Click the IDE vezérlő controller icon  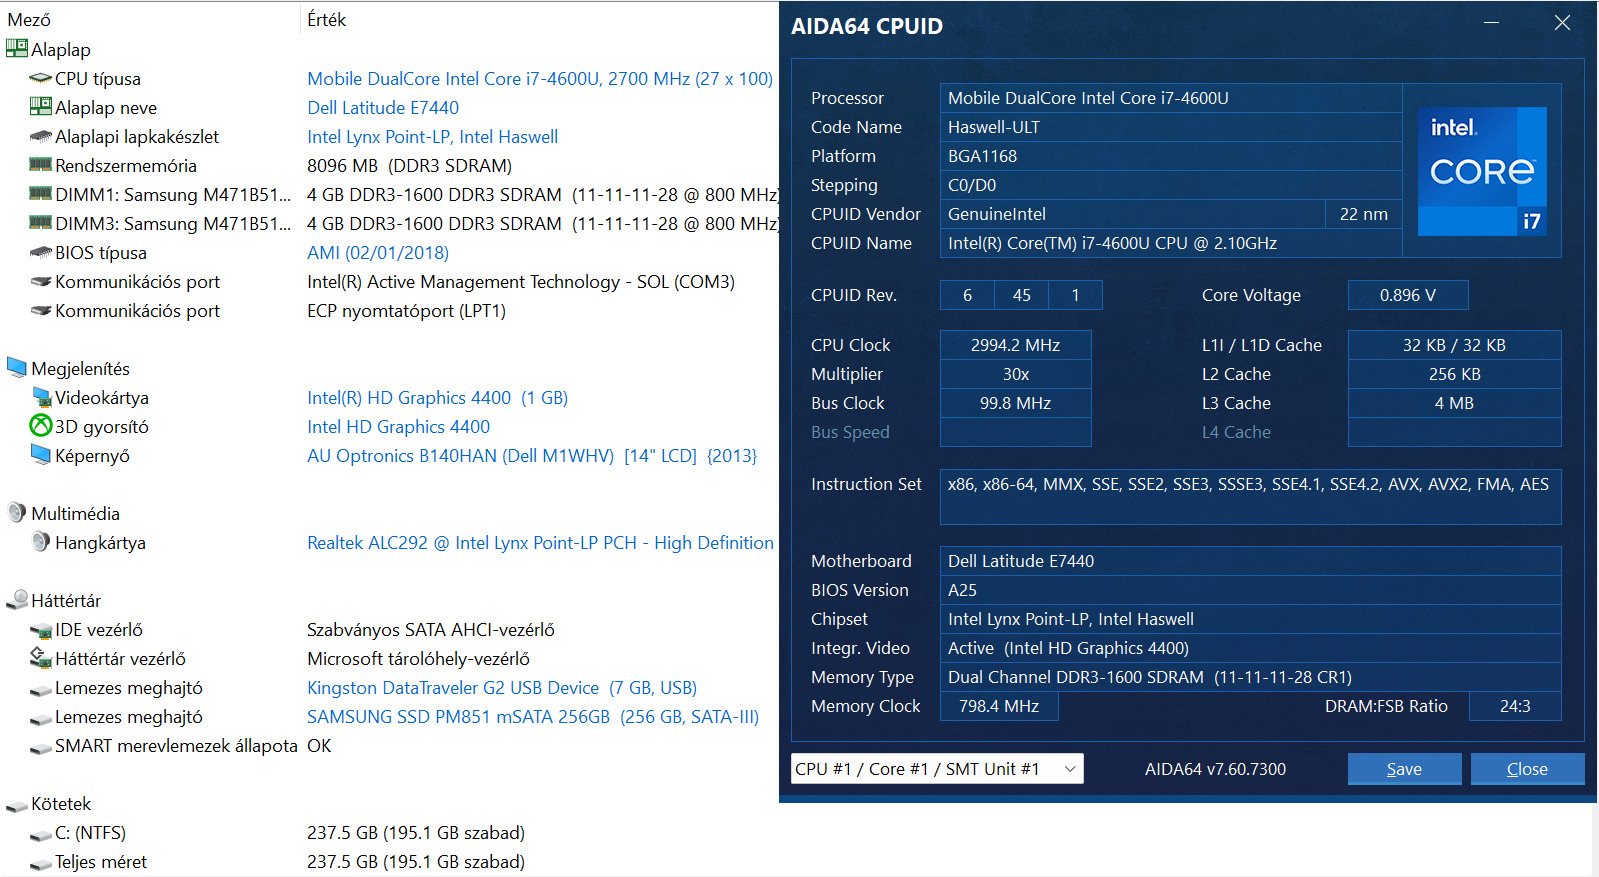[41, 630]
